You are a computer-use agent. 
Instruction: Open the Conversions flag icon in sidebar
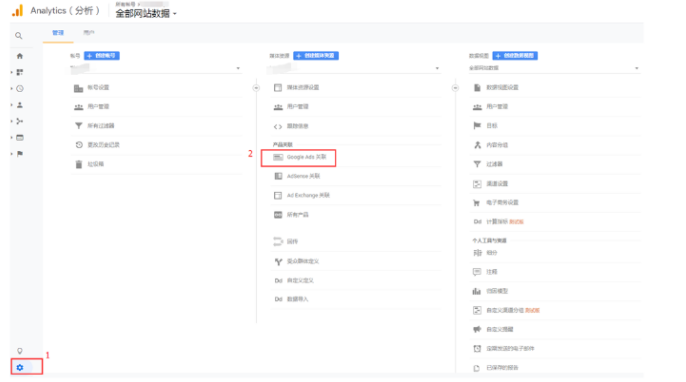[x=20, y=154]
